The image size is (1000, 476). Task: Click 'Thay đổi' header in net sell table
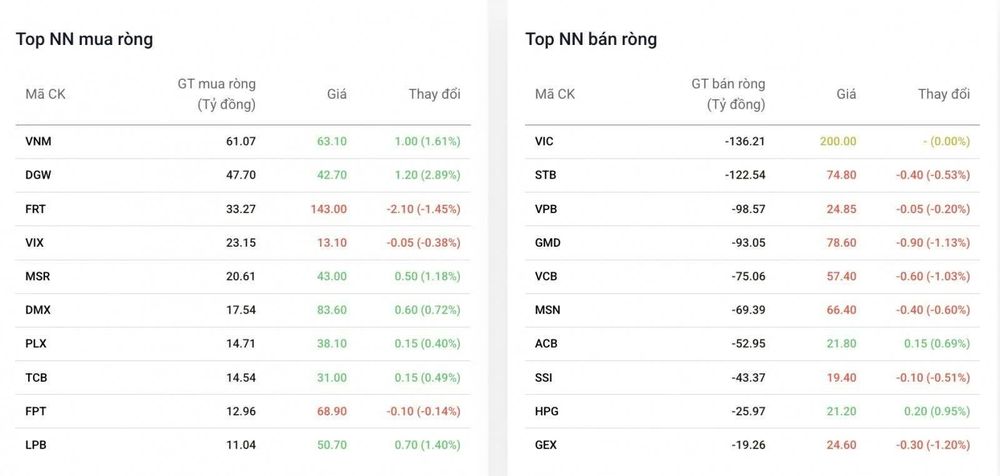coord(944,94)
